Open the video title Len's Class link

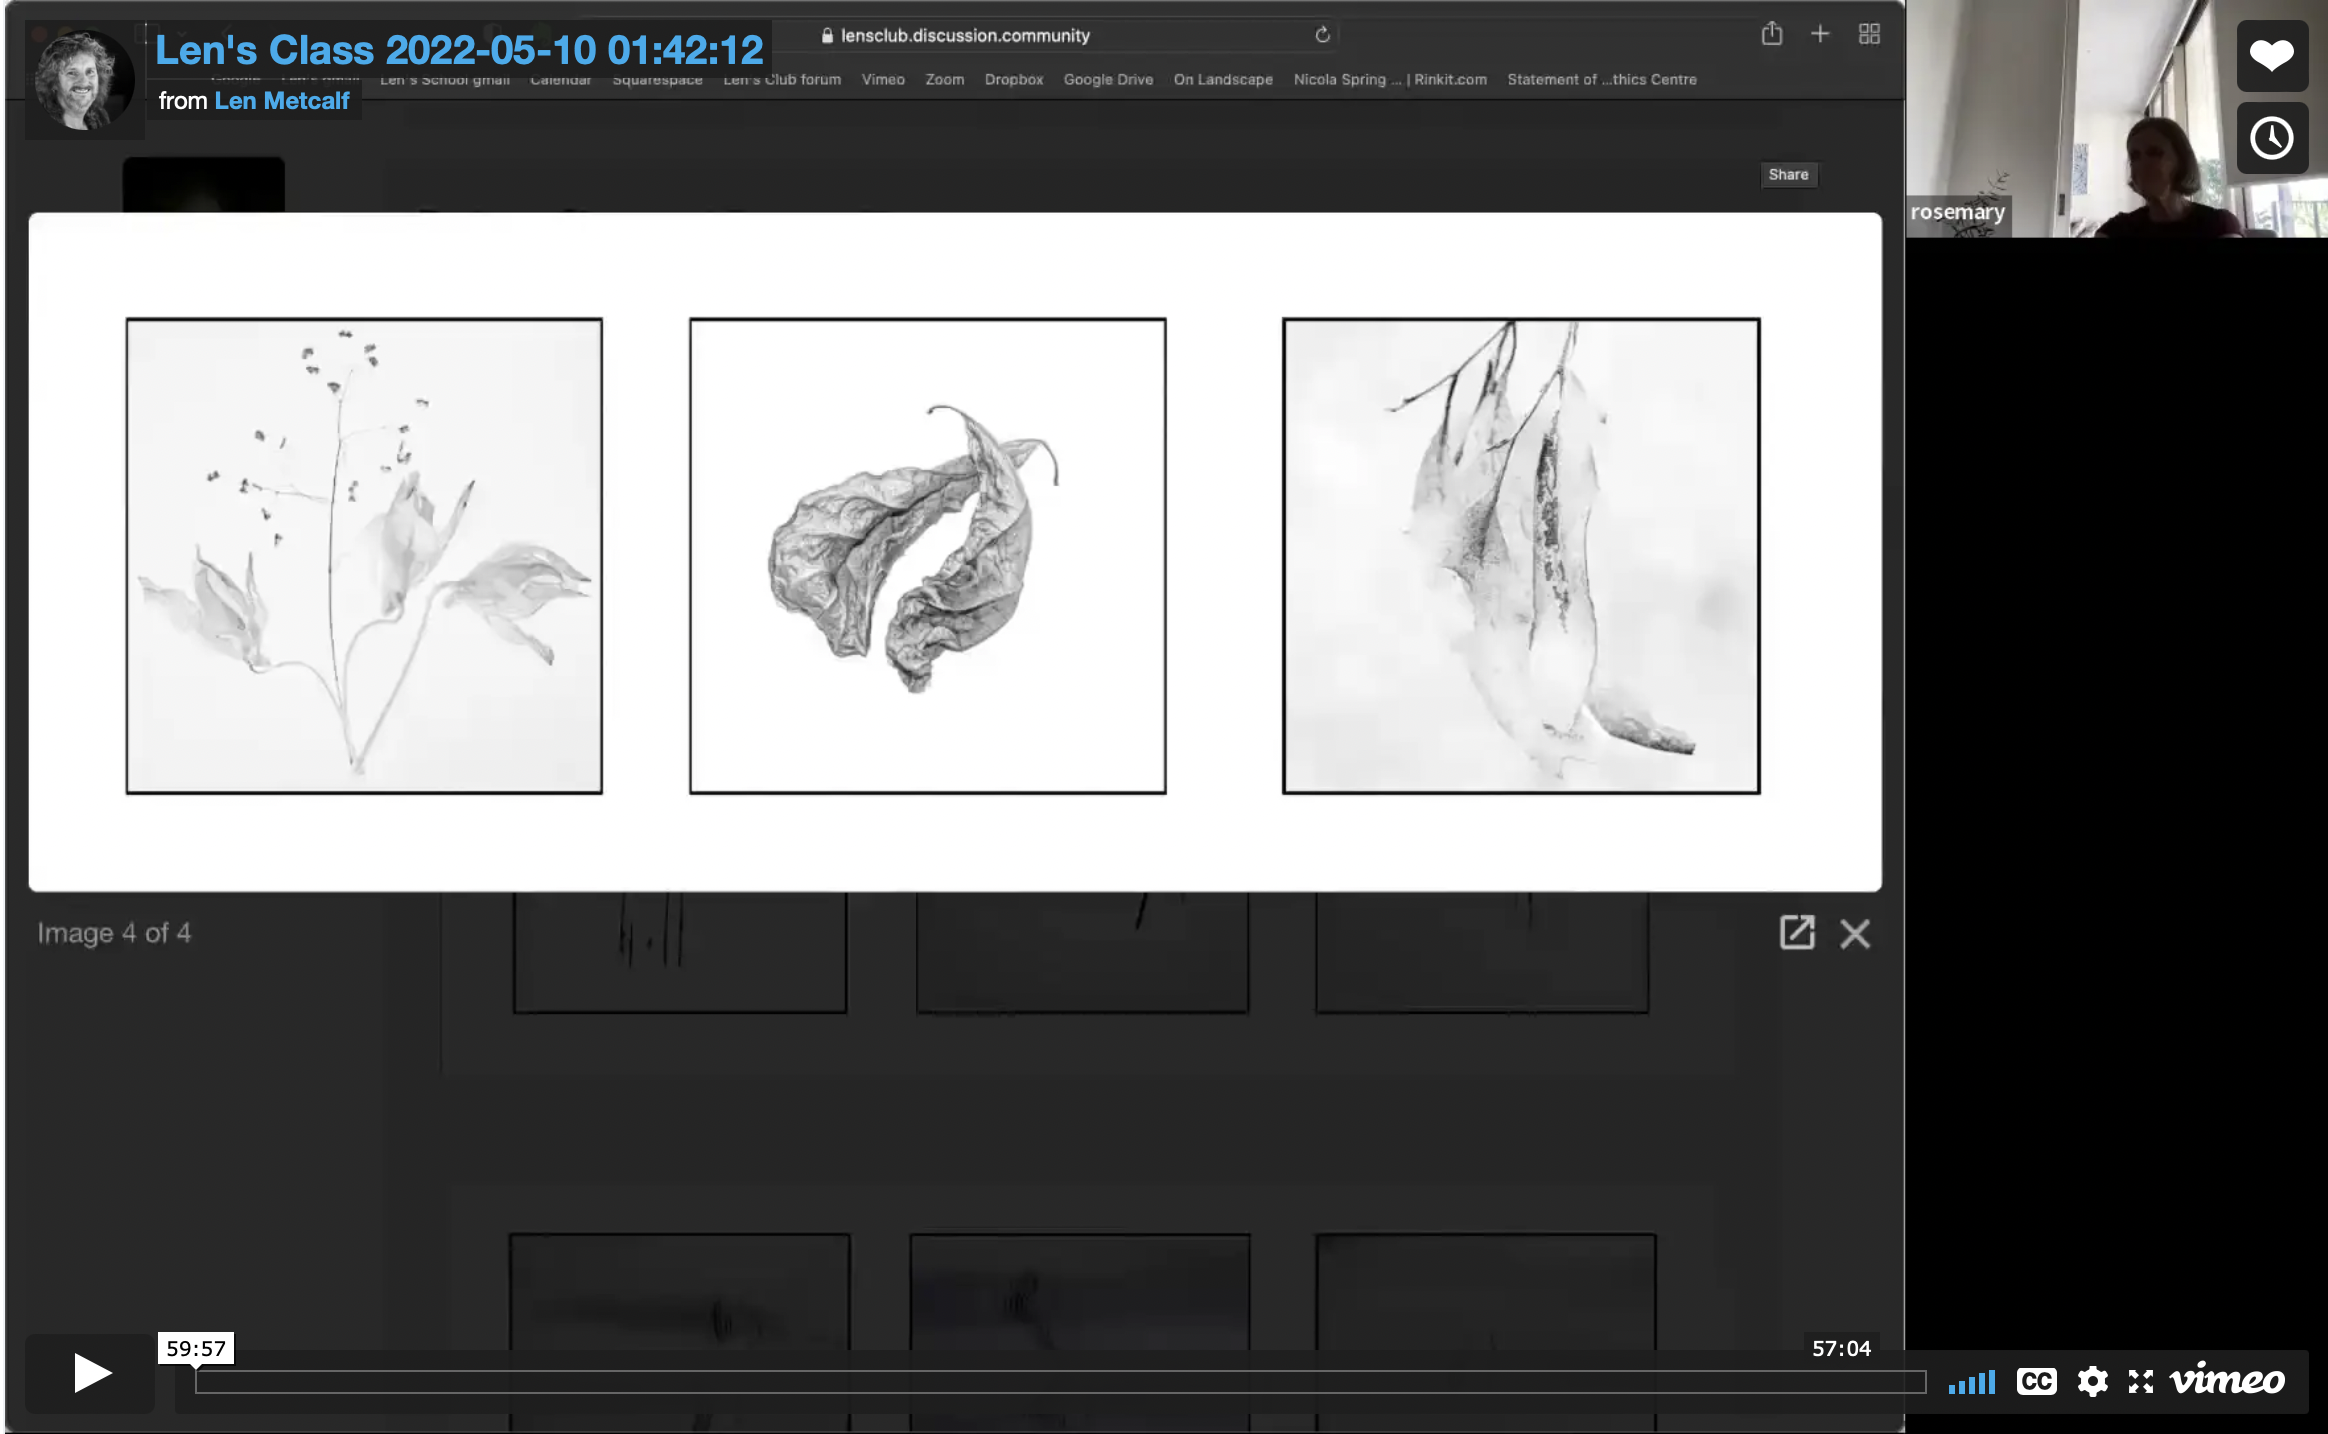459,50
